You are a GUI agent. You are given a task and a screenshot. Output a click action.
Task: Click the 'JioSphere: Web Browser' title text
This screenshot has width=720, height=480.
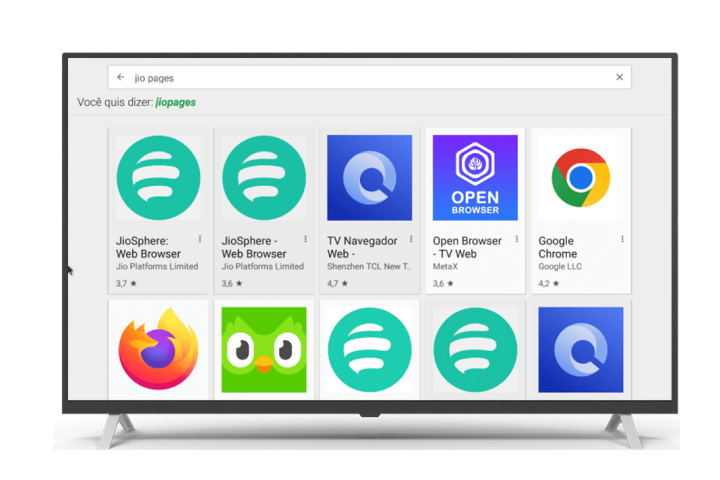[x=148, y=247]
